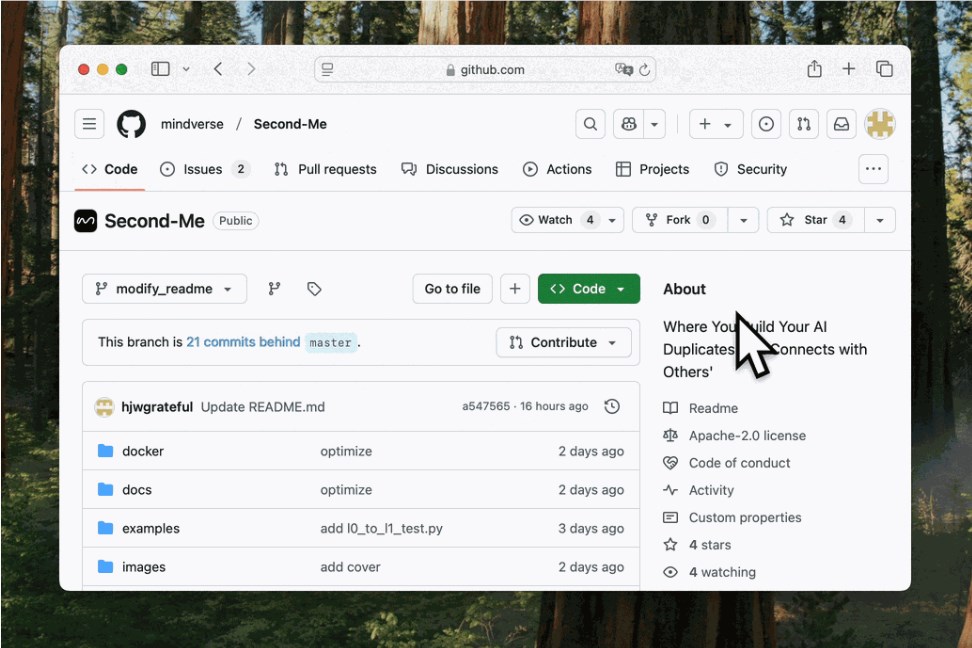Star the Second-Me repository
Viewport: 972px width, 648px height.
(x=816, y=220)
